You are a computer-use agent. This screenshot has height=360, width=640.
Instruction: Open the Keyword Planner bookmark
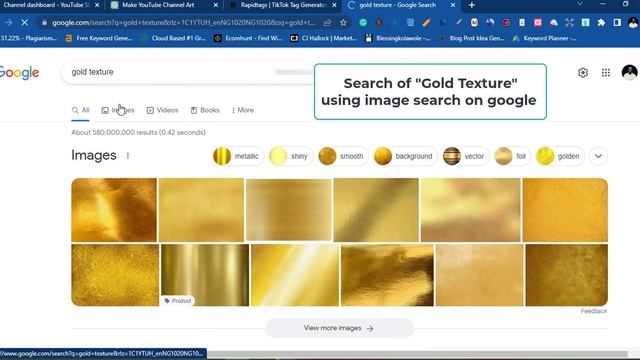[545, 38]
